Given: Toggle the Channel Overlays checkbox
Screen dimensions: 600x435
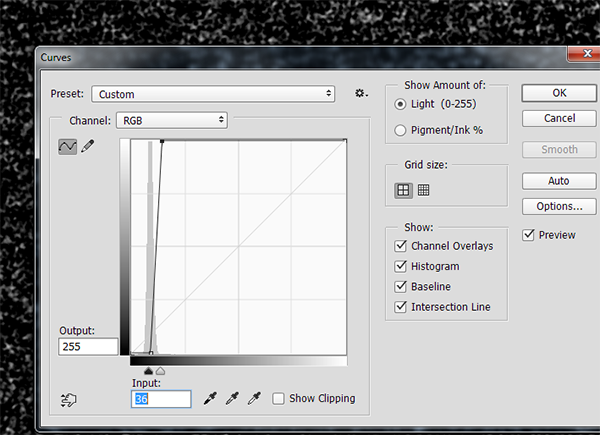Looking at the screenshot, I should [401, 246].
